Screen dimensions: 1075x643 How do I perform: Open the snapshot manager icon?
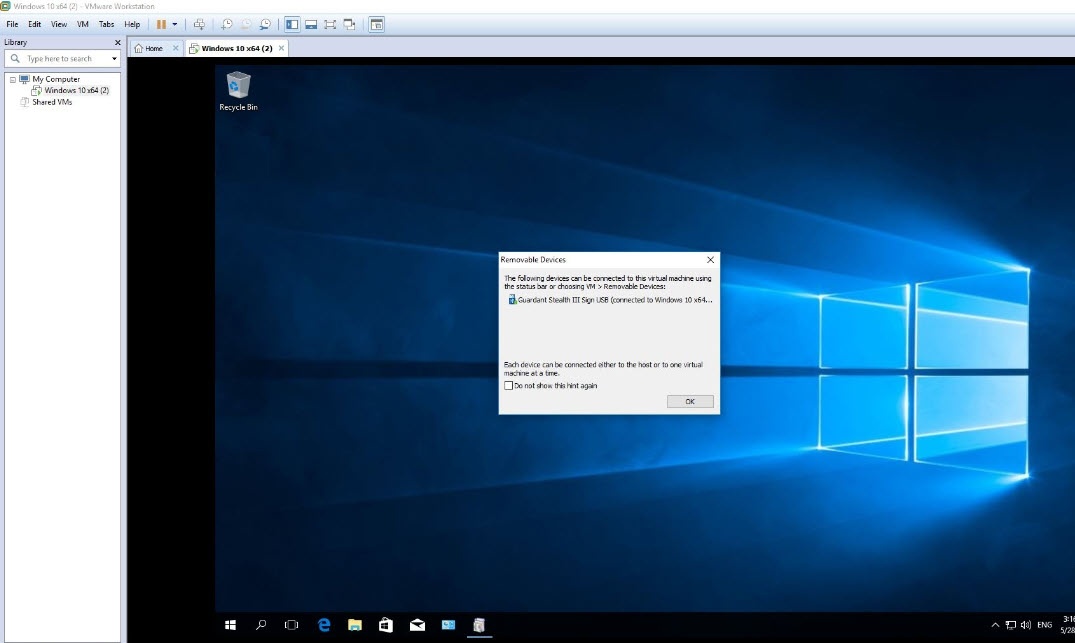point(265,24)
